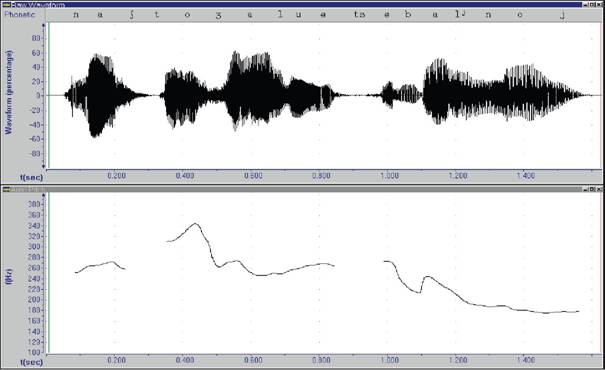605x370 pixels.
Task: Select the Phonetic tier label
Action: point(20,15)
